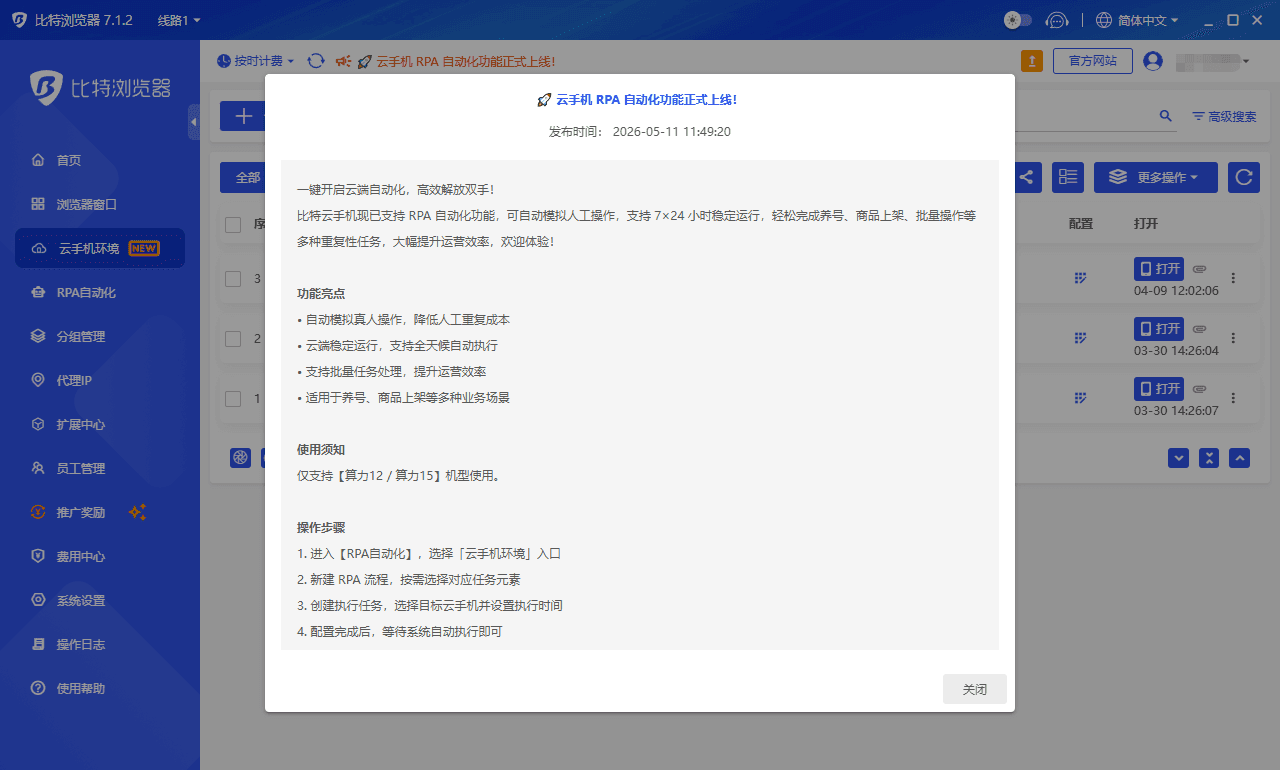Click the round icon at bottom left of table

pyautogui.click(x=241, y=457)
